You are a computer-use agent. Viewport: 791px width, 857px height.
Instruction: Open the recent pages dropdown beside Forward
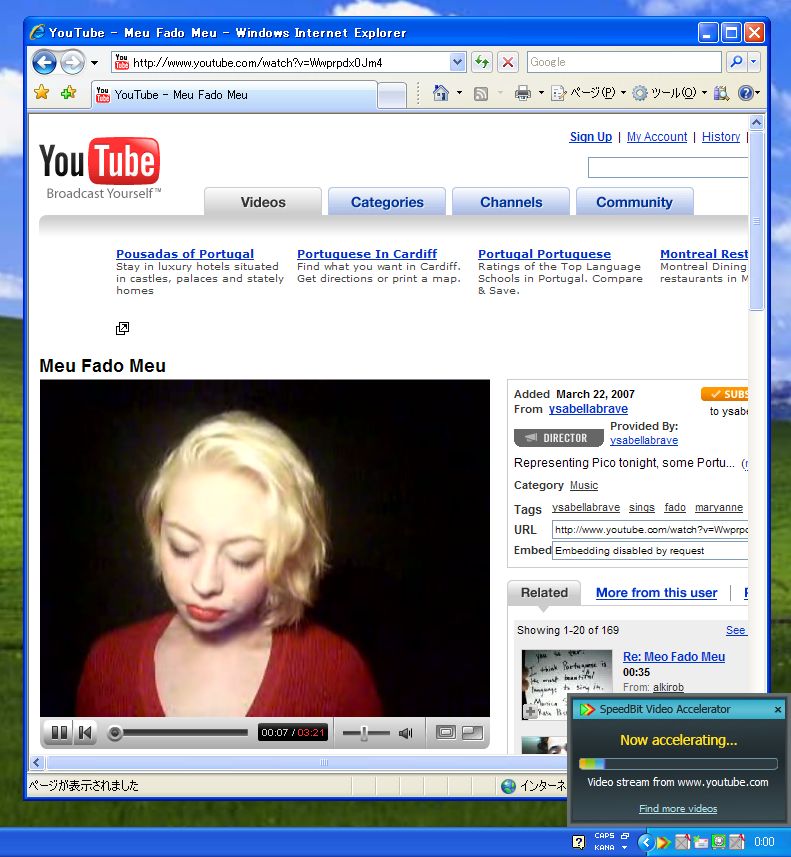tap(95, 63)
